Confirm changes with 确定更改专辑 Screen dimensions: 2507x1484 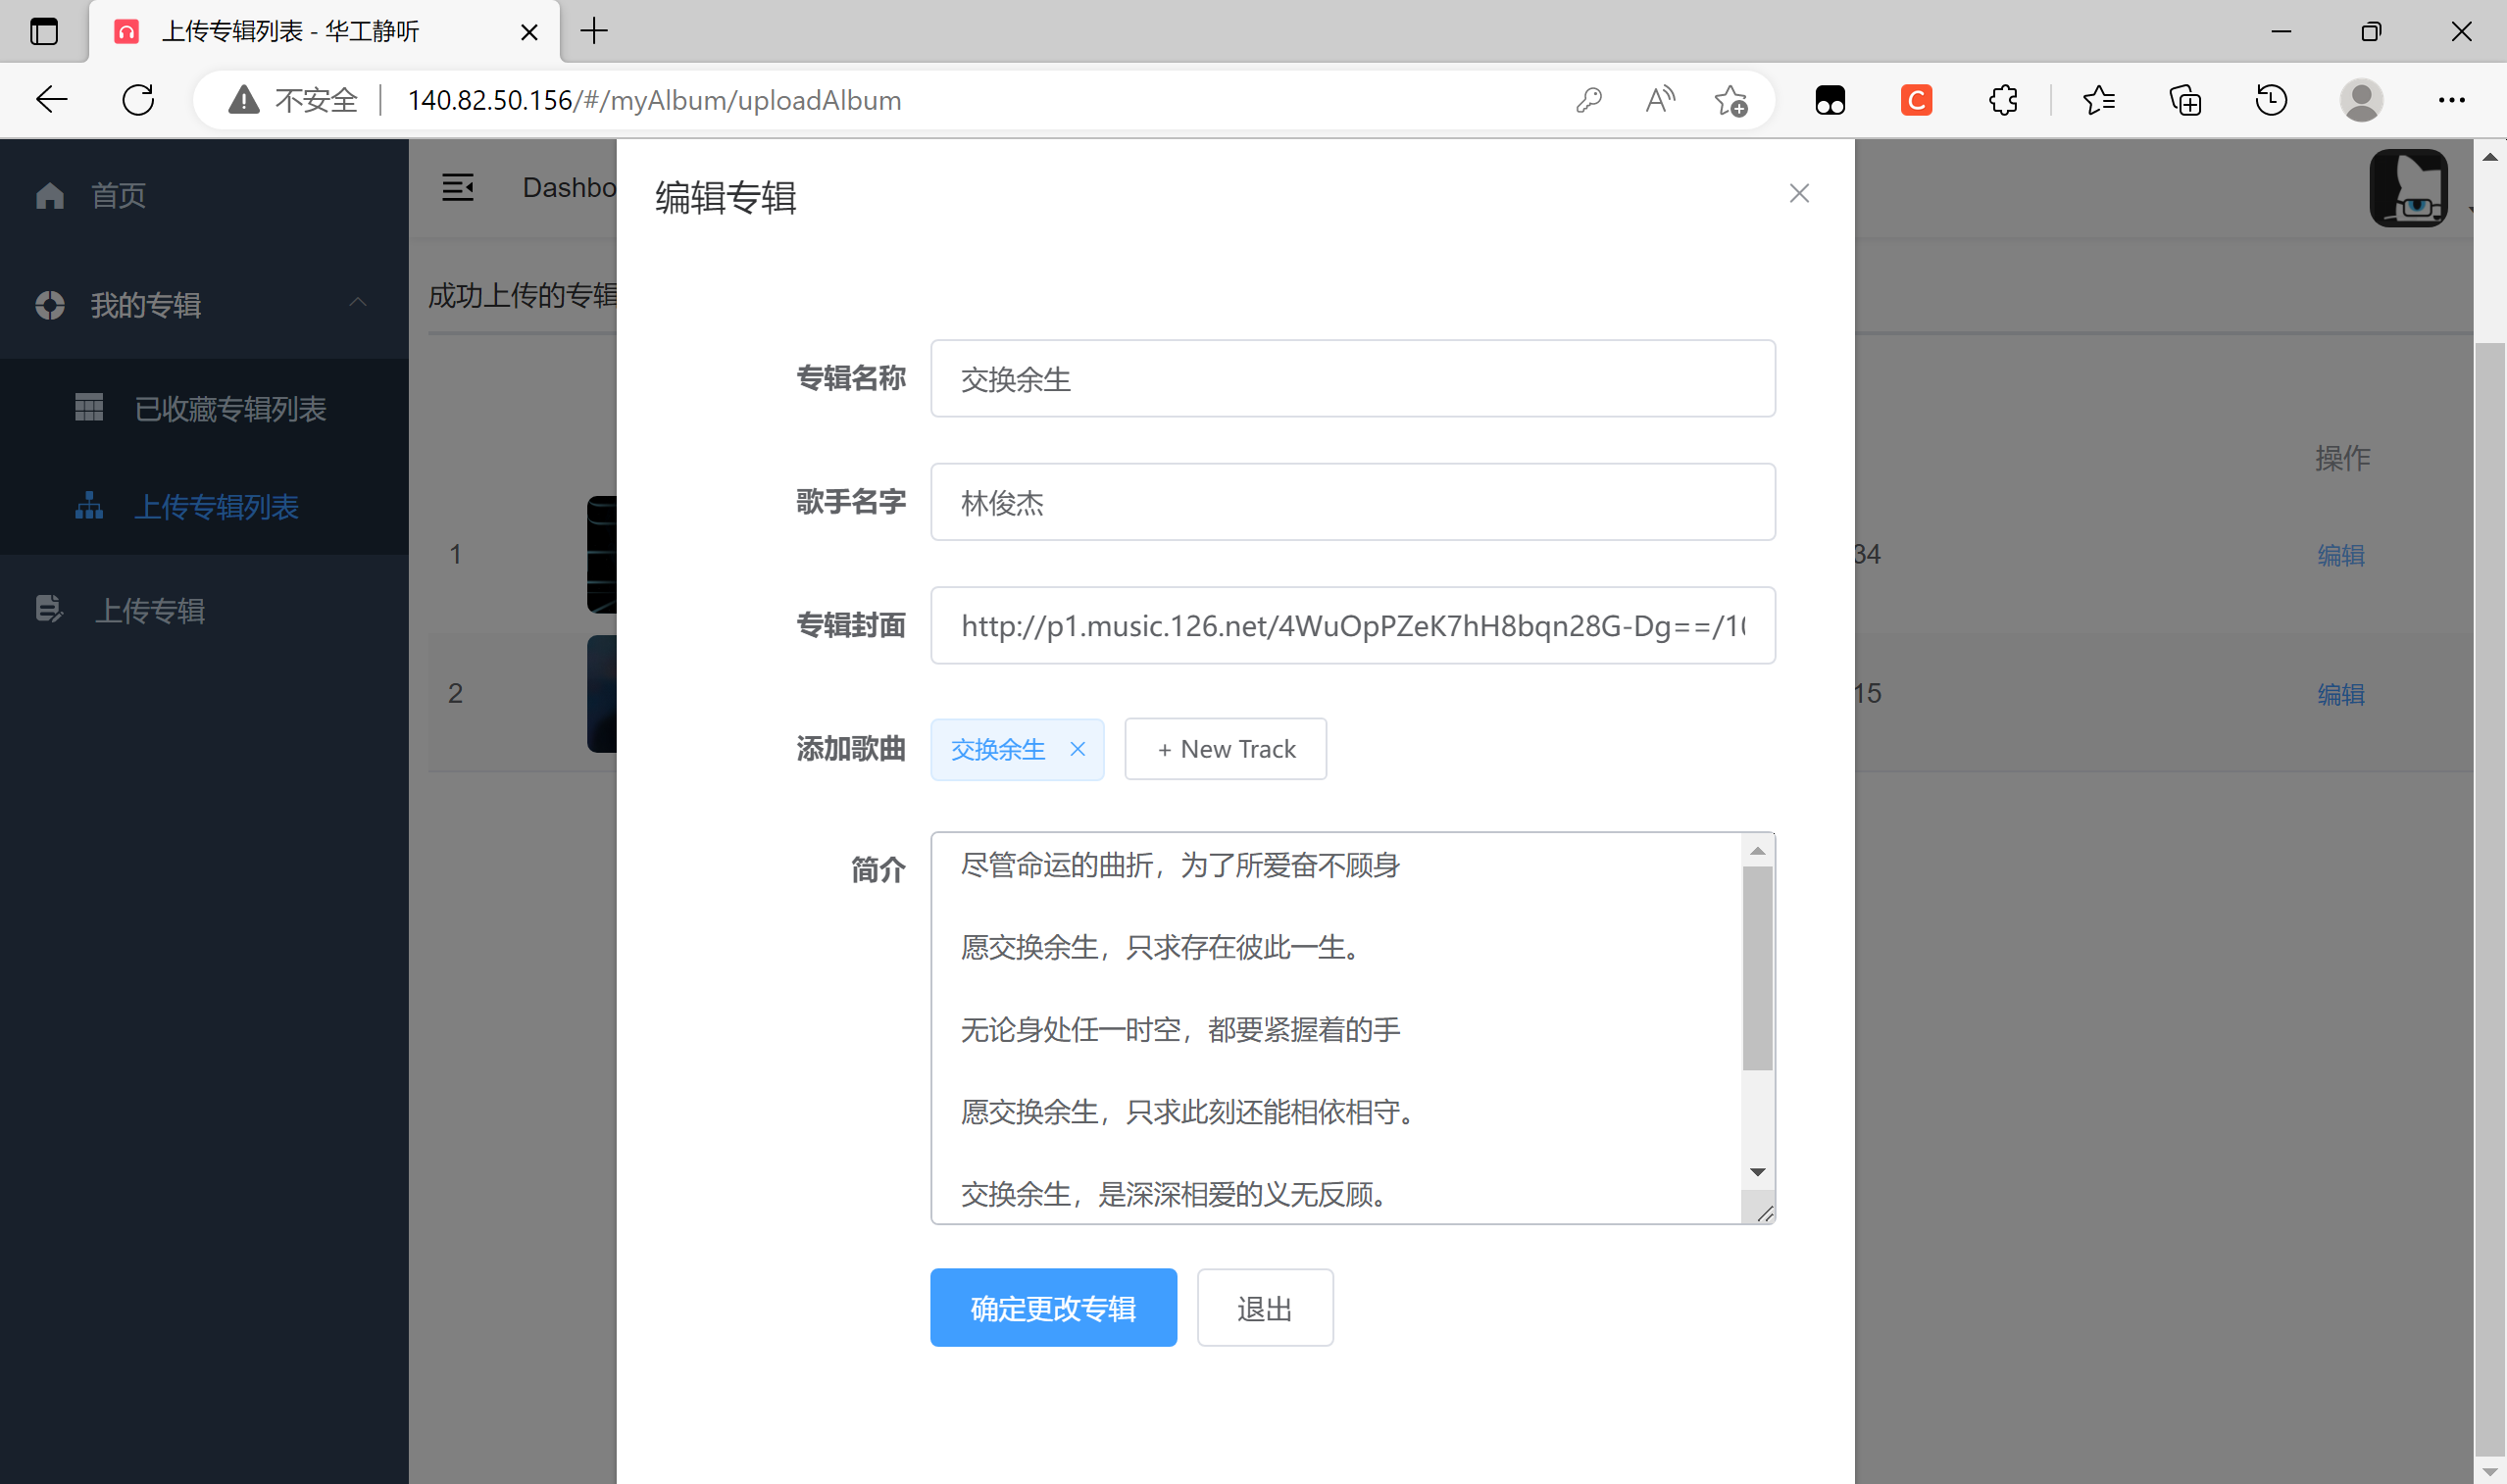tap(1053, 1307)
